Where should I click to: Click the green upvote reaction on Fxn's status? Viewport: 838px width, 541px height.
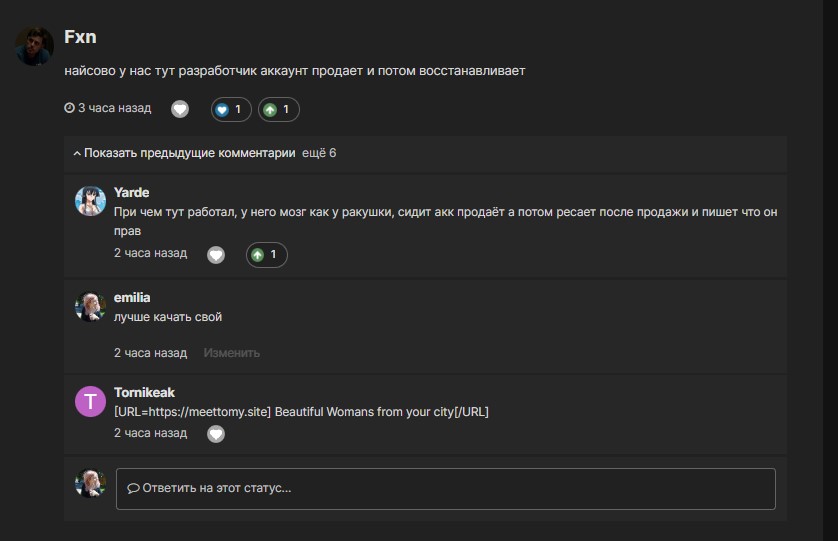click(x=278, y=110)
